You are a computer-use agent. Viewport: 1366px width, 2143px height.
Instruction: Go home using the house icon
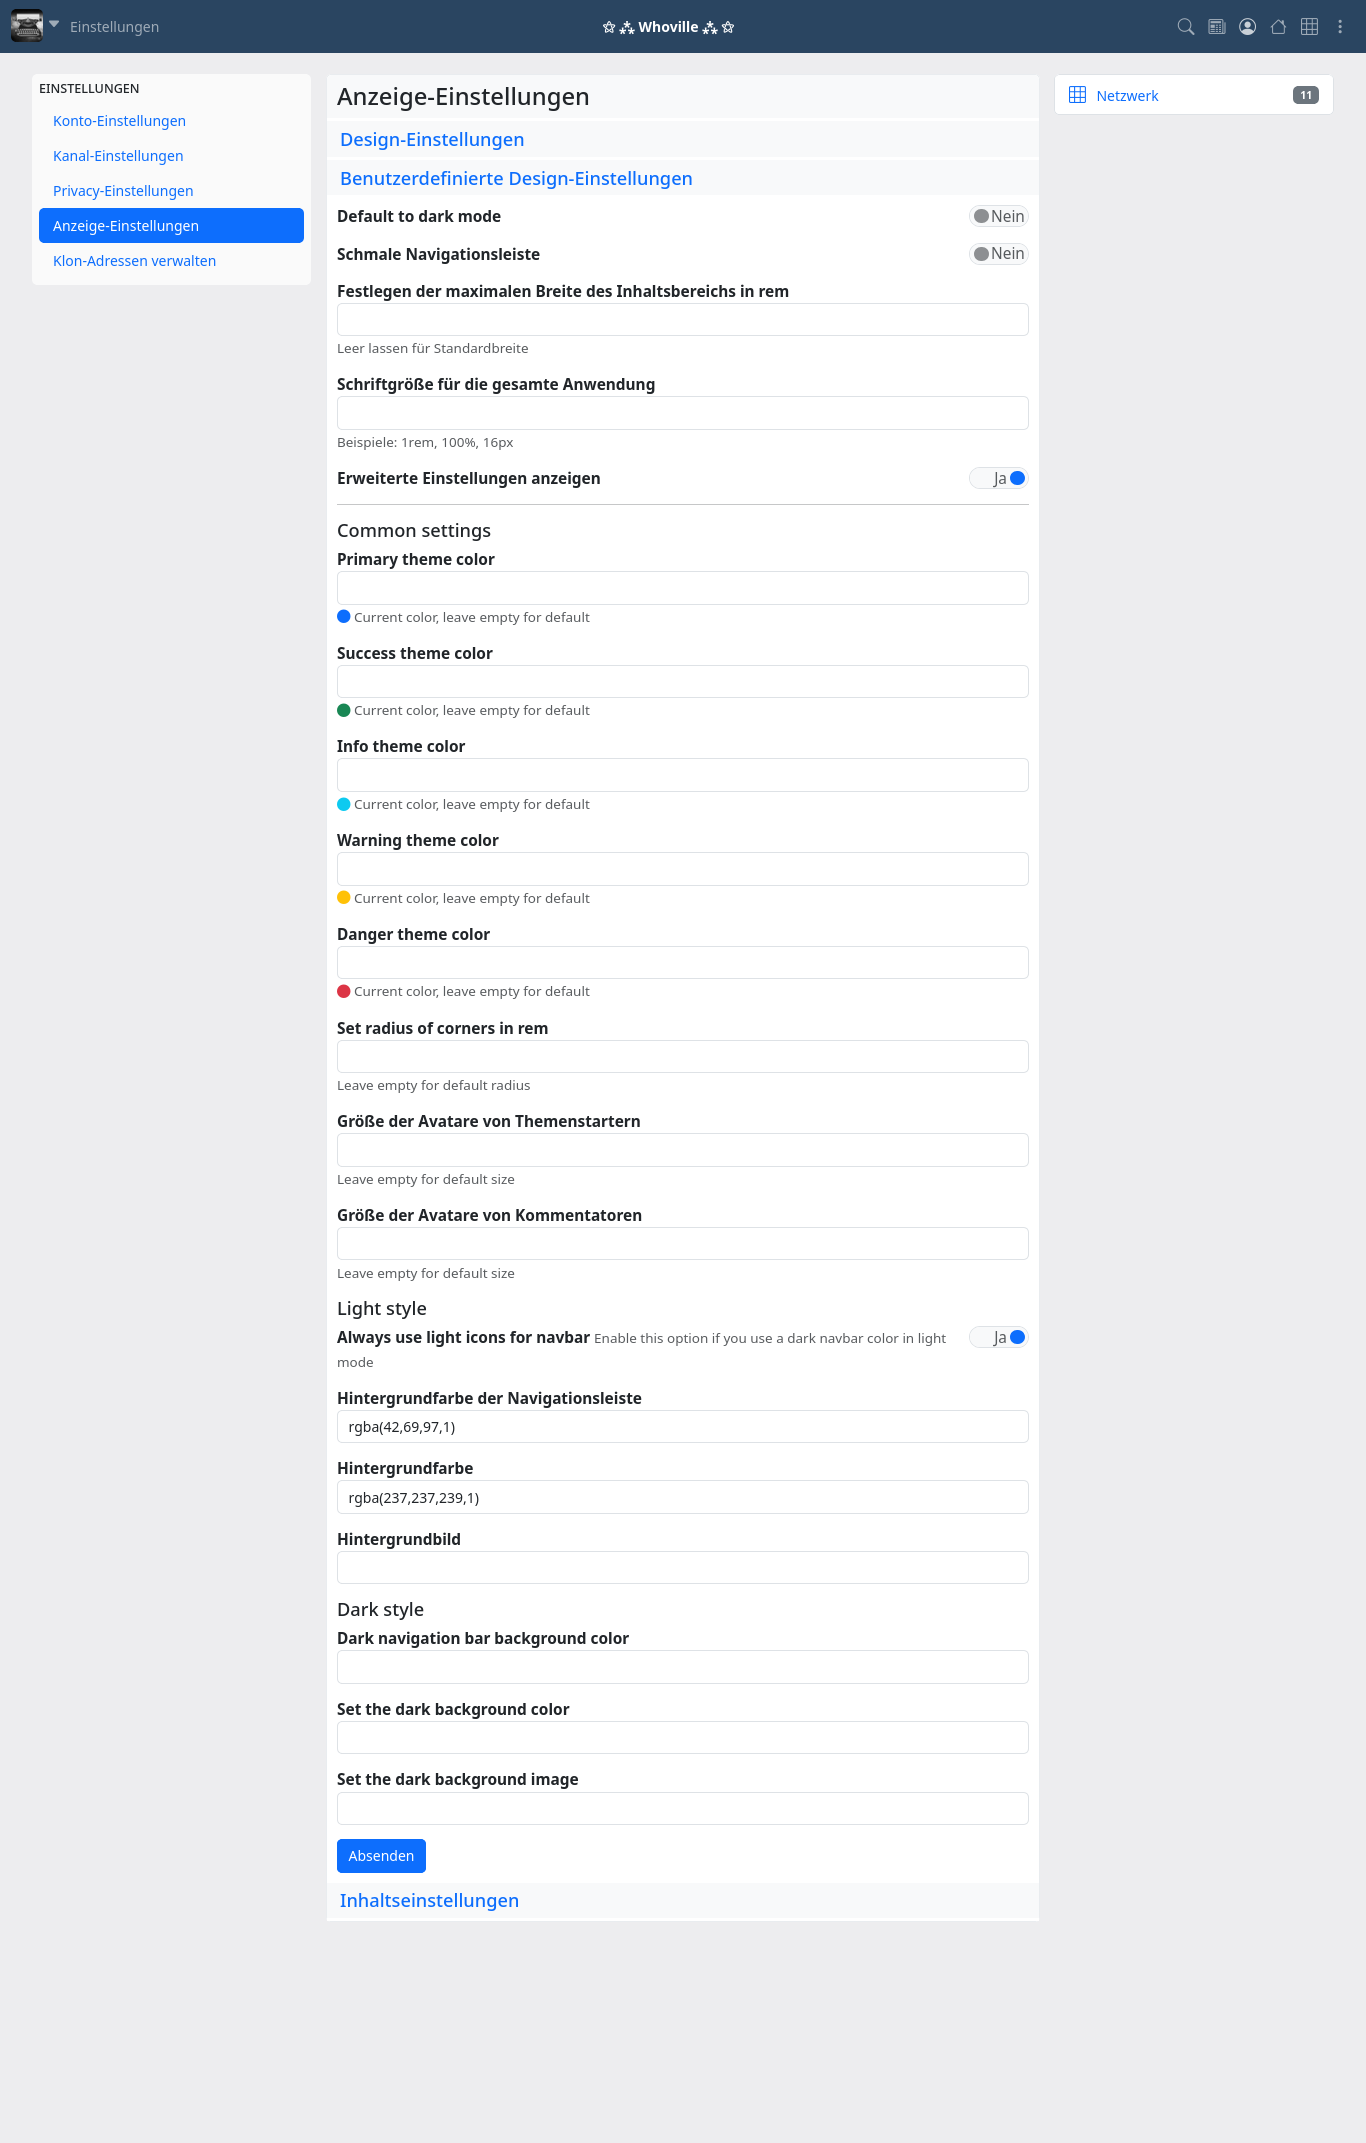[1278, 27]
